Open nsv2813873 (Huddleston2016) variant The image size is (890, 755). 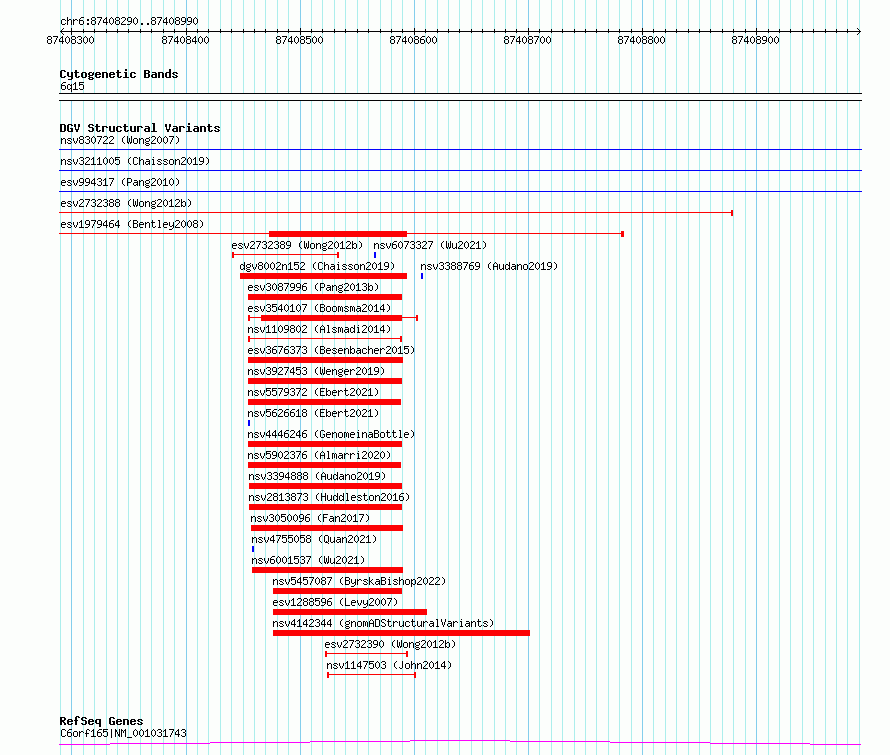coord(329,497)
